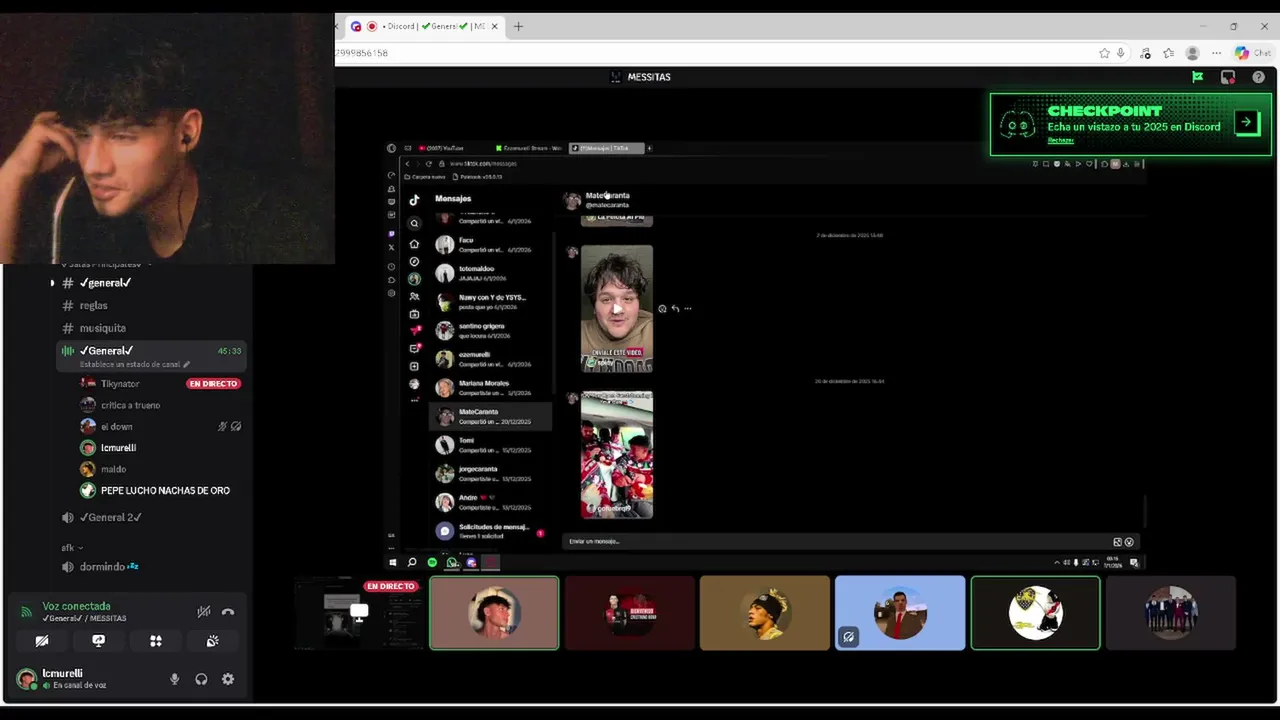The width and height of the screenshot is (1280, 720).
Task: Disconnect from voice with hang-up icon
Action: pos(228,612)
